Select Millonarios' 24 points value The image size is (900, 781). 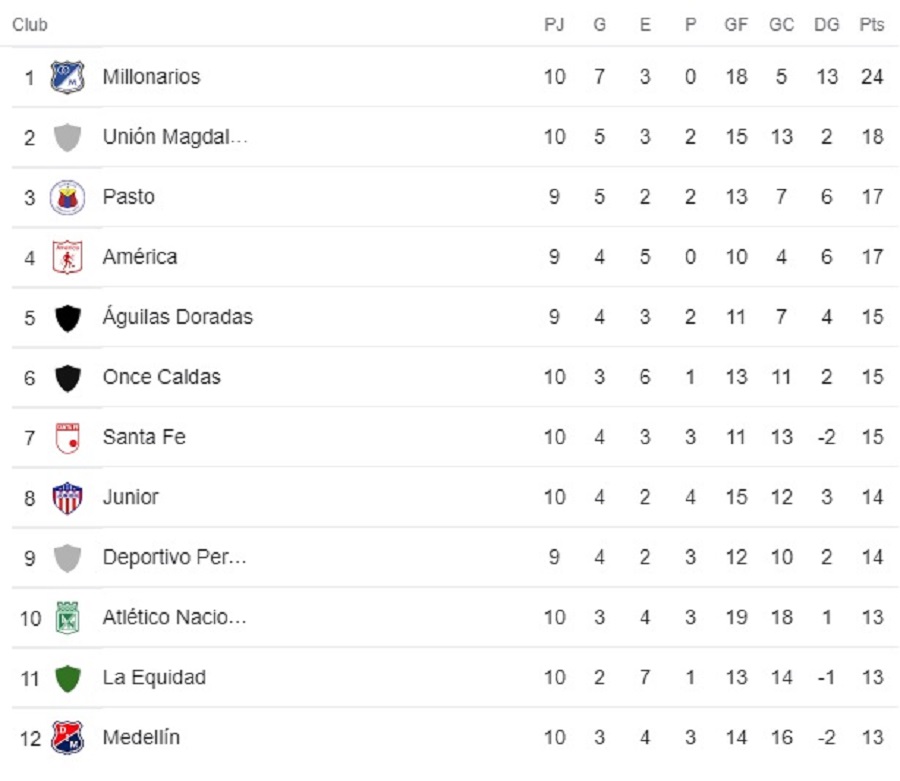coord(872,77)
